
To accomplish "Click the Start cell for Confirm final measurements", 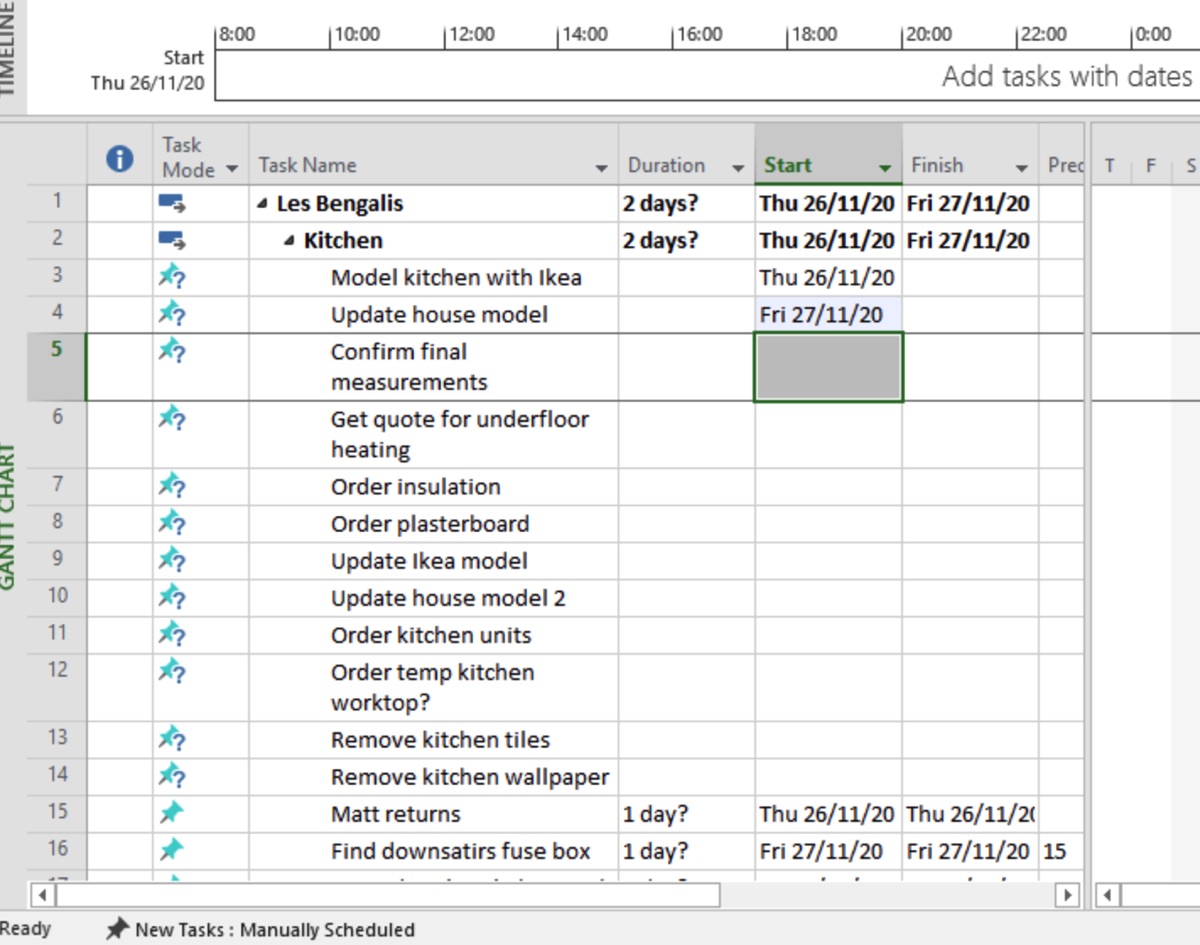I will [x=828, y=367].
